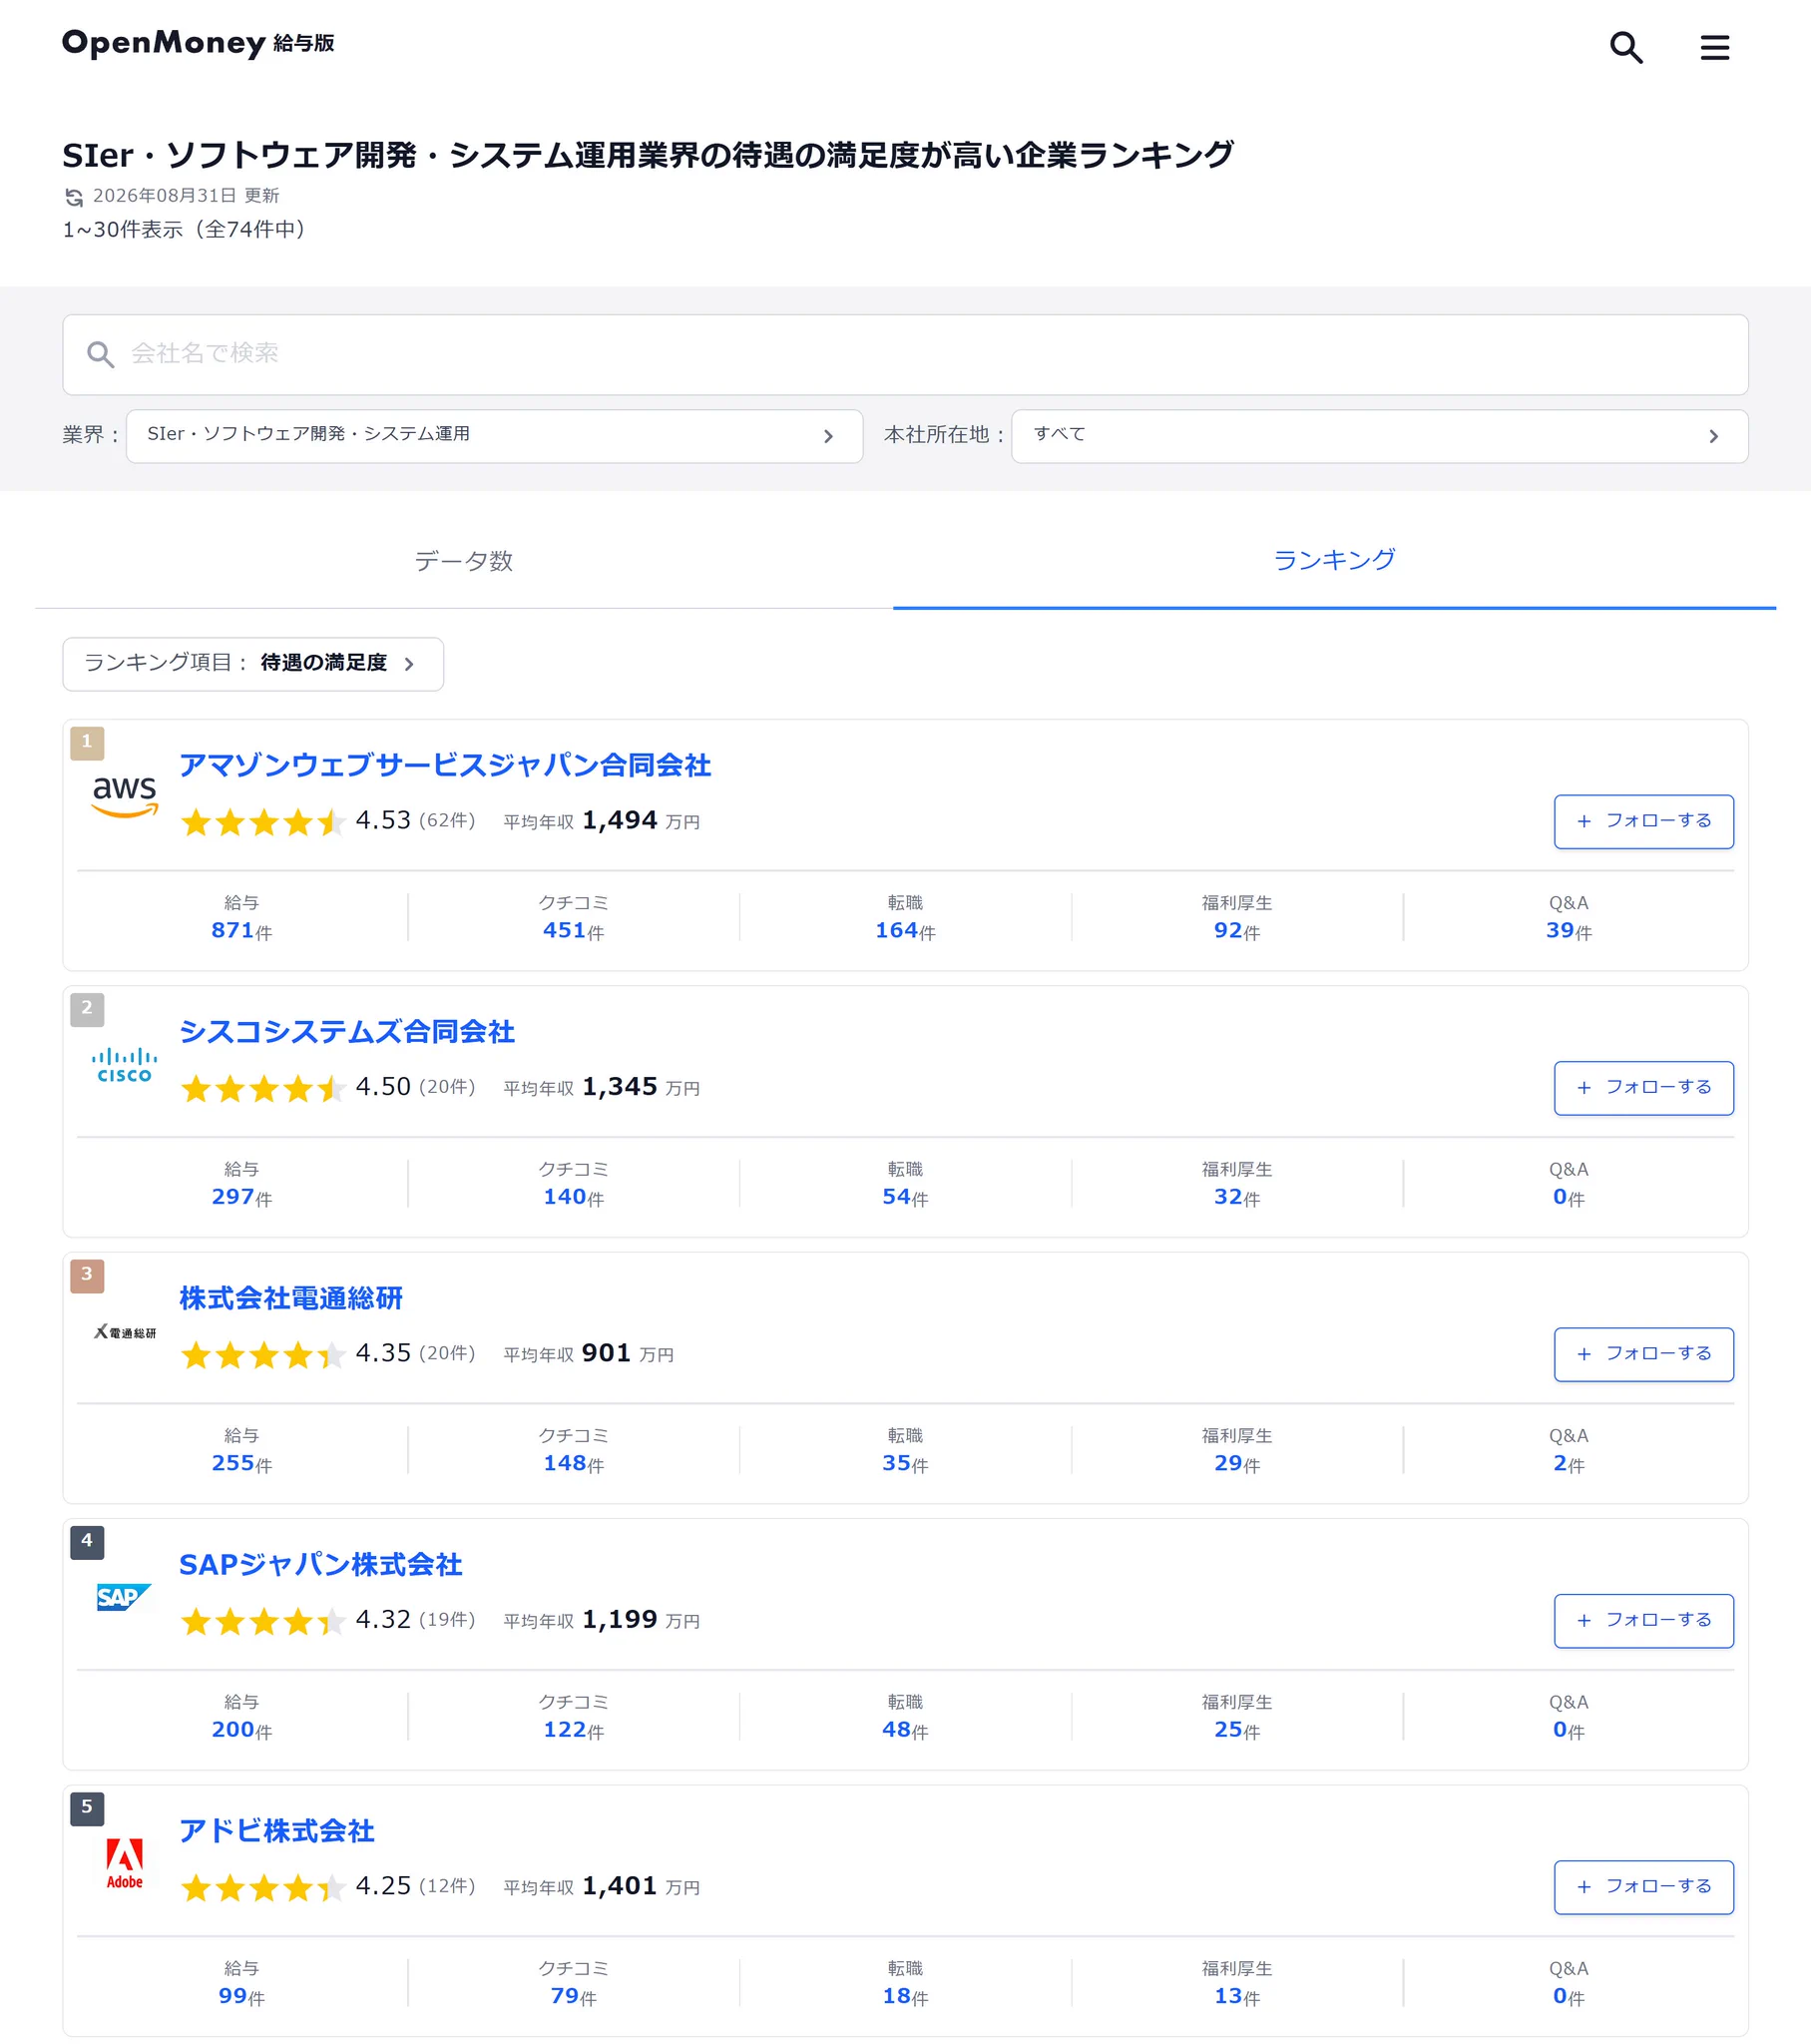Screen dimensions: 1811x2044
Task: Click rank 3 badge
Action: [87, 1275]
